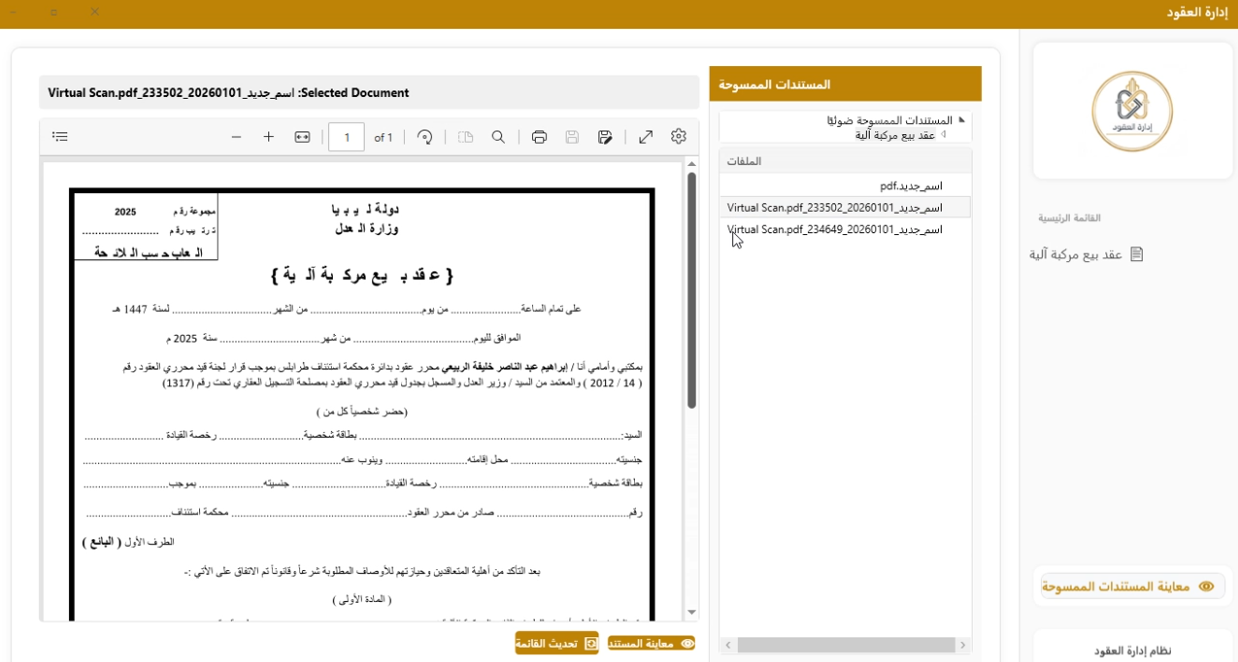Click the إدارة العقود logo
The width and height of the screenshot is (1238, 662).
[1132, 110]
